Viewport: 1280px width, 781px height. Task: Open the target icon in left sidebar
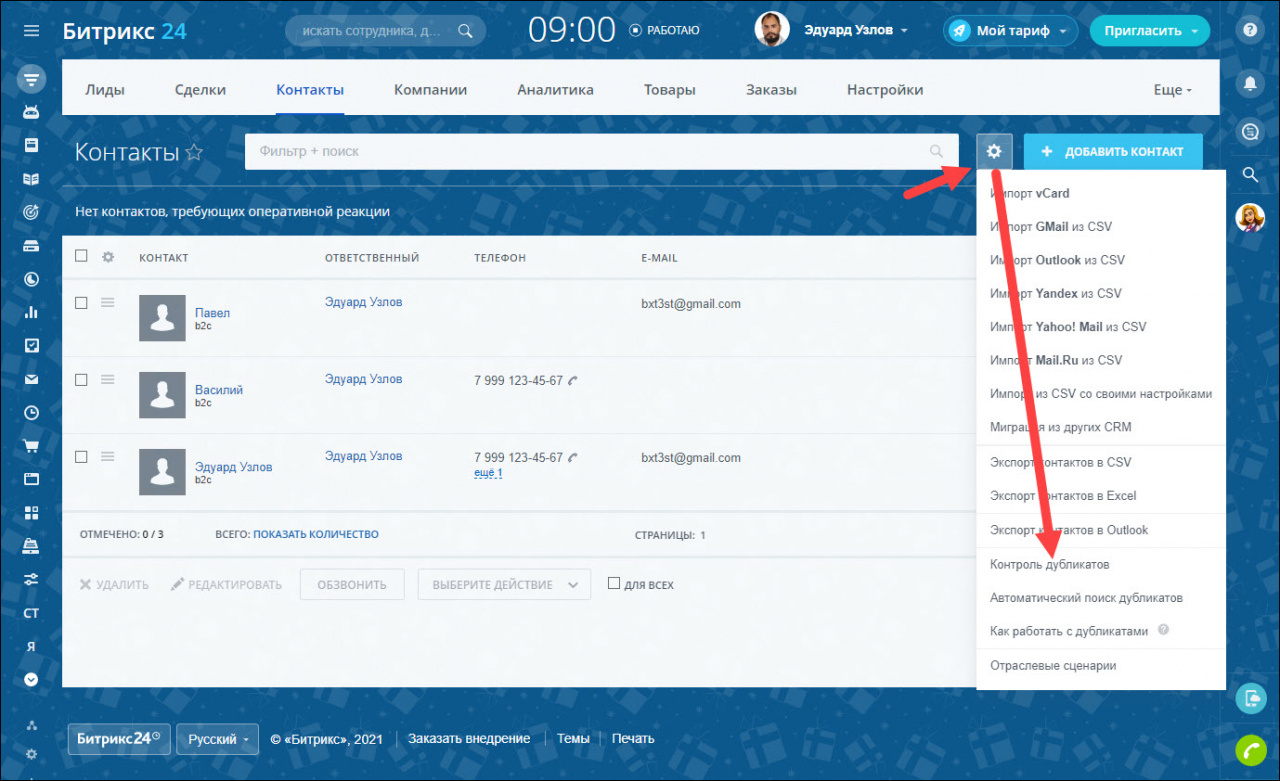[x=31, y=212]
